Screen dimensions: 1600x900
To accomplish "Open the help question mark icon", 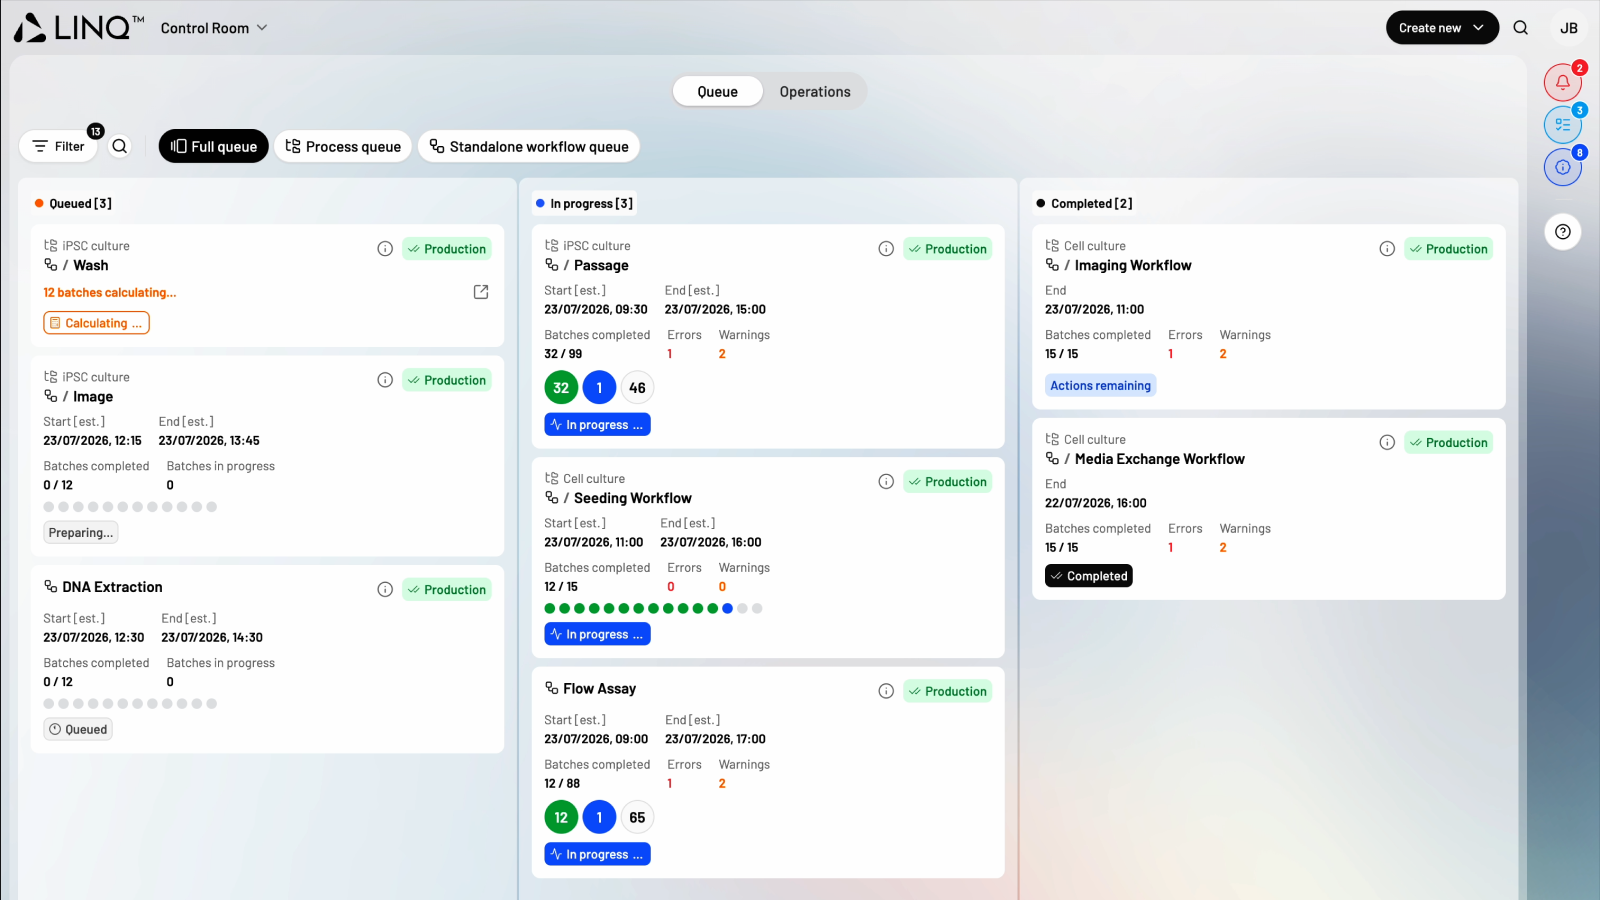I will tap(1562, 232).
